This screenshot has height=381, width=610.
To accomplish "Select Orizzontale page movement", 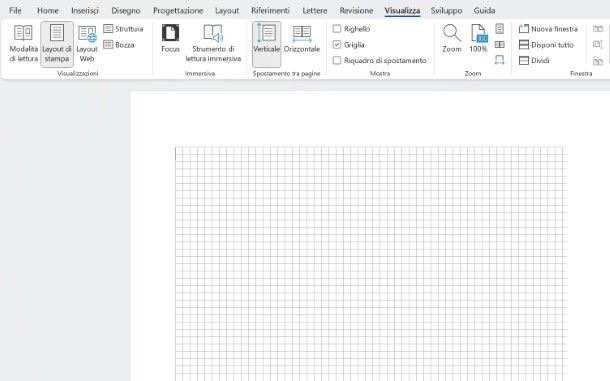I will click(x=302, y=38).
